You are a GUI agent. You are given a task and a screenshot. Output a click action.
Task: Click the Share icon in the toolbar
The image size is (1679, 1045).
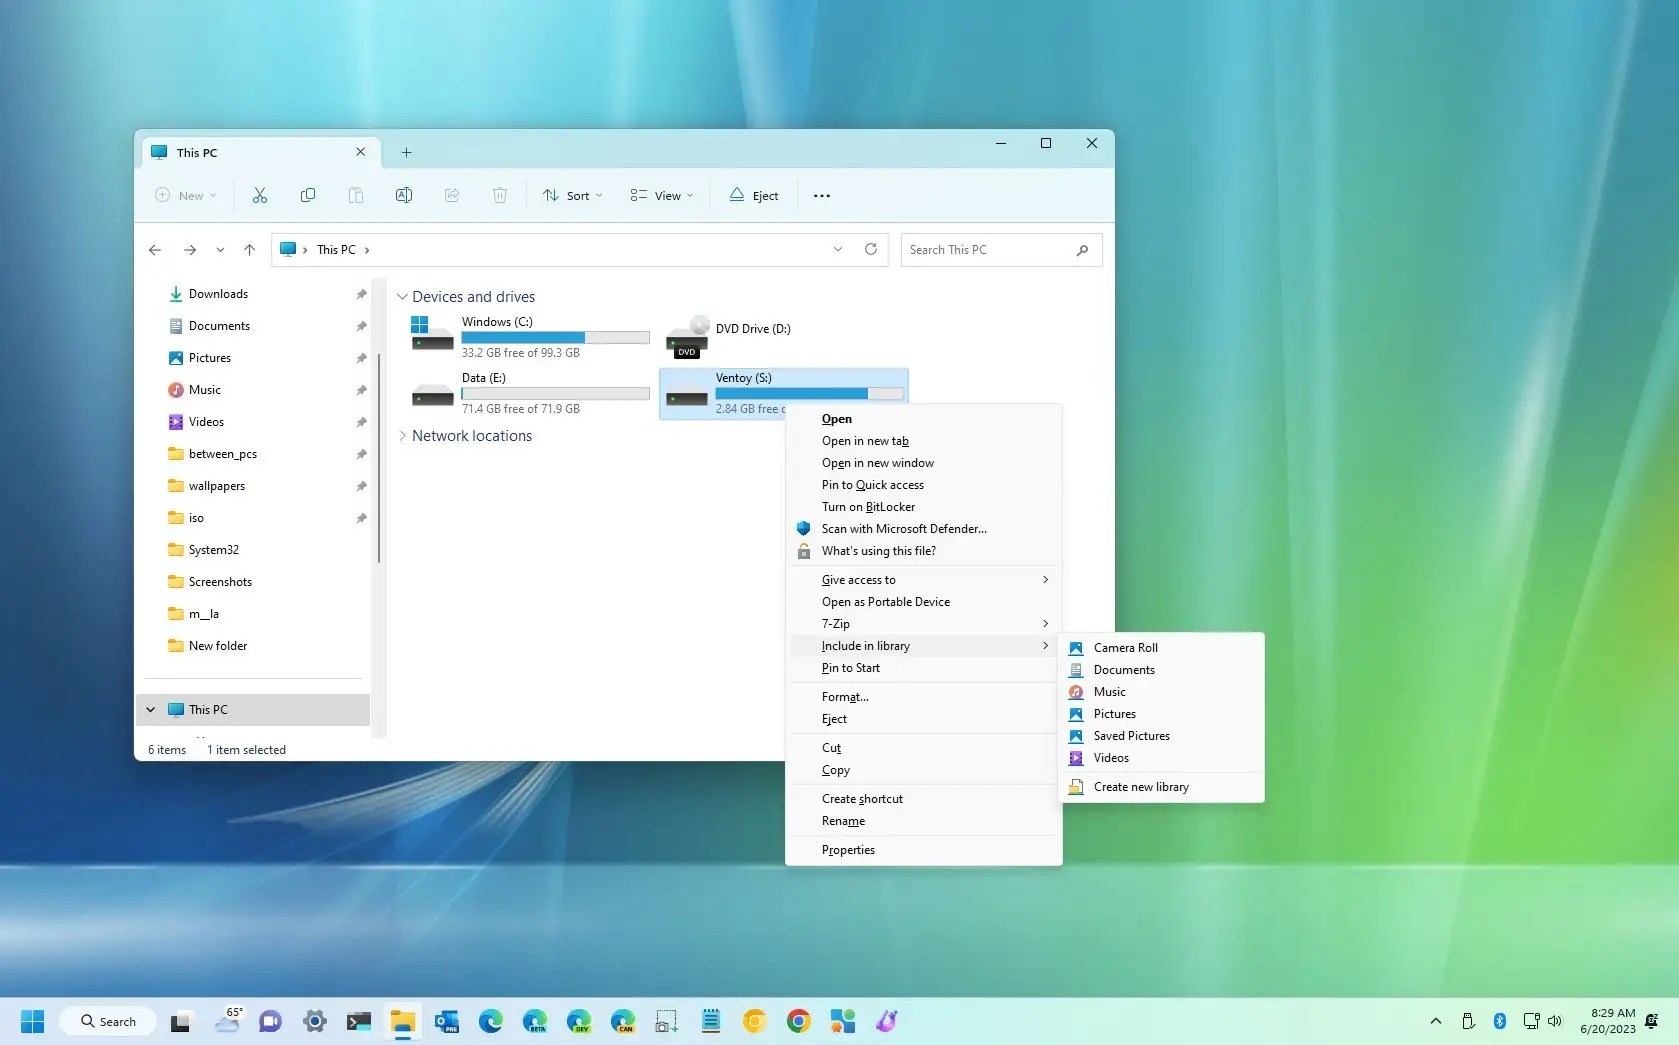coord(451,195)
